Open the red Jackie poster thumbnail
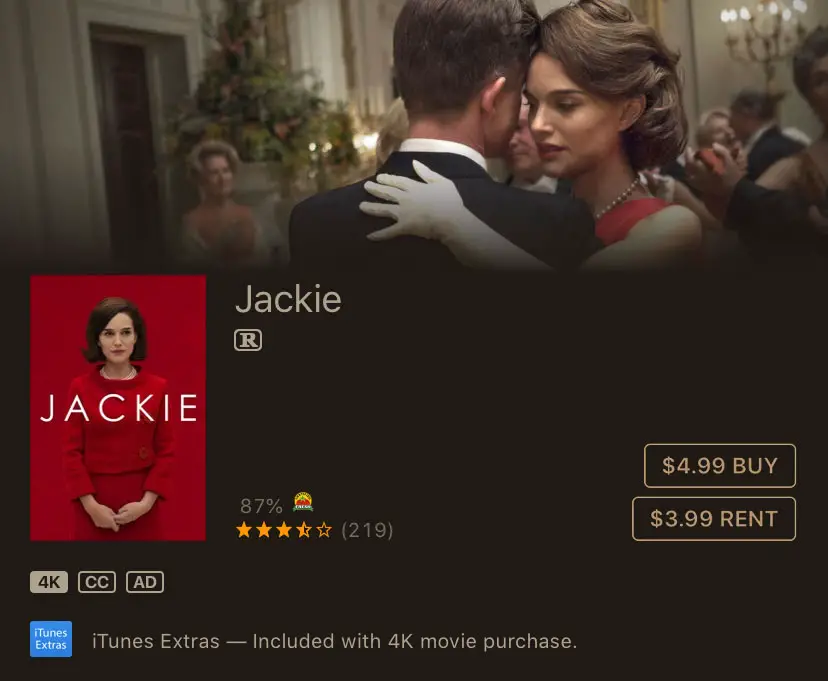Screen dimensions: 828x681 coord(118,408)
